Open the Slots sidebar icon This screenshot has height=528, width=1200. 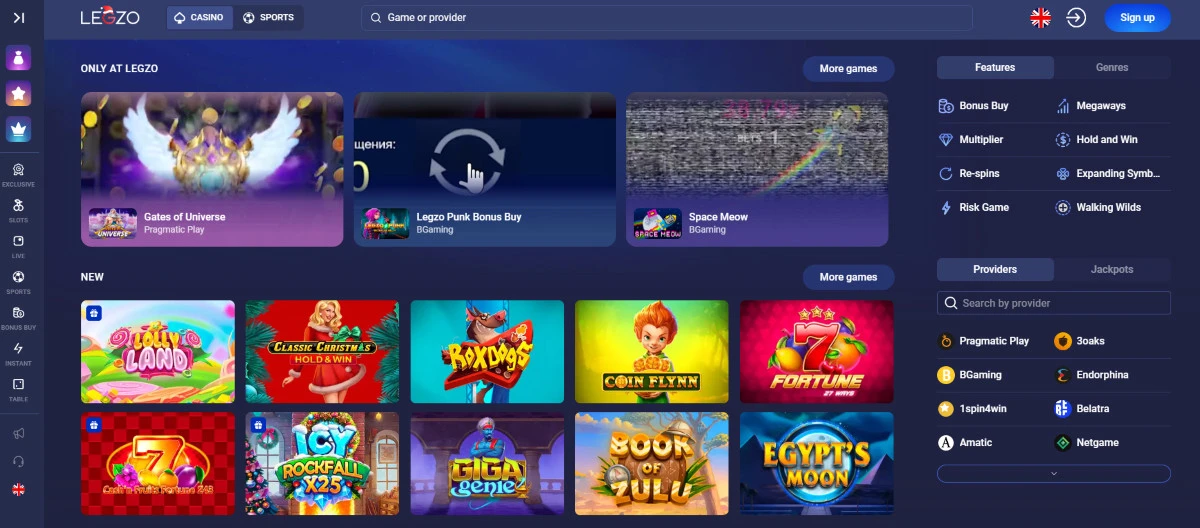tap(18, 211)
